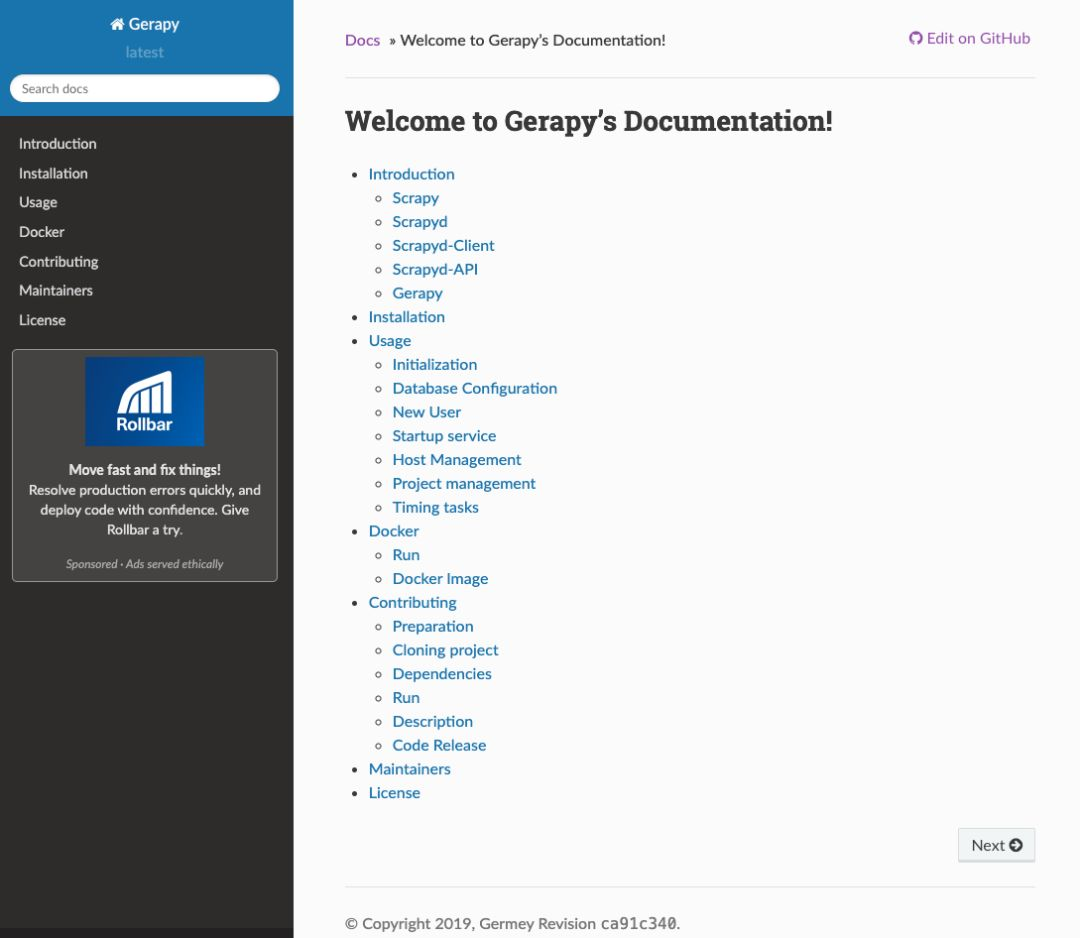Screen dimensions: 1080x938
Task: Open Maintainers in the sidebar
Action: 56,291
